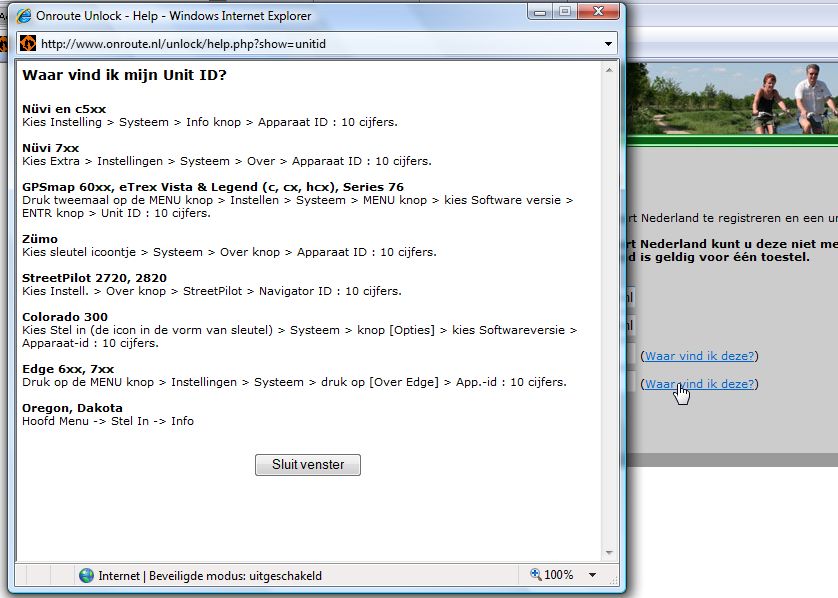The width and height of the screenshot is (838, 598).
Task: Click the 'Edge 6xx, 7xx' heading
Action: click(x=68, y=369)
